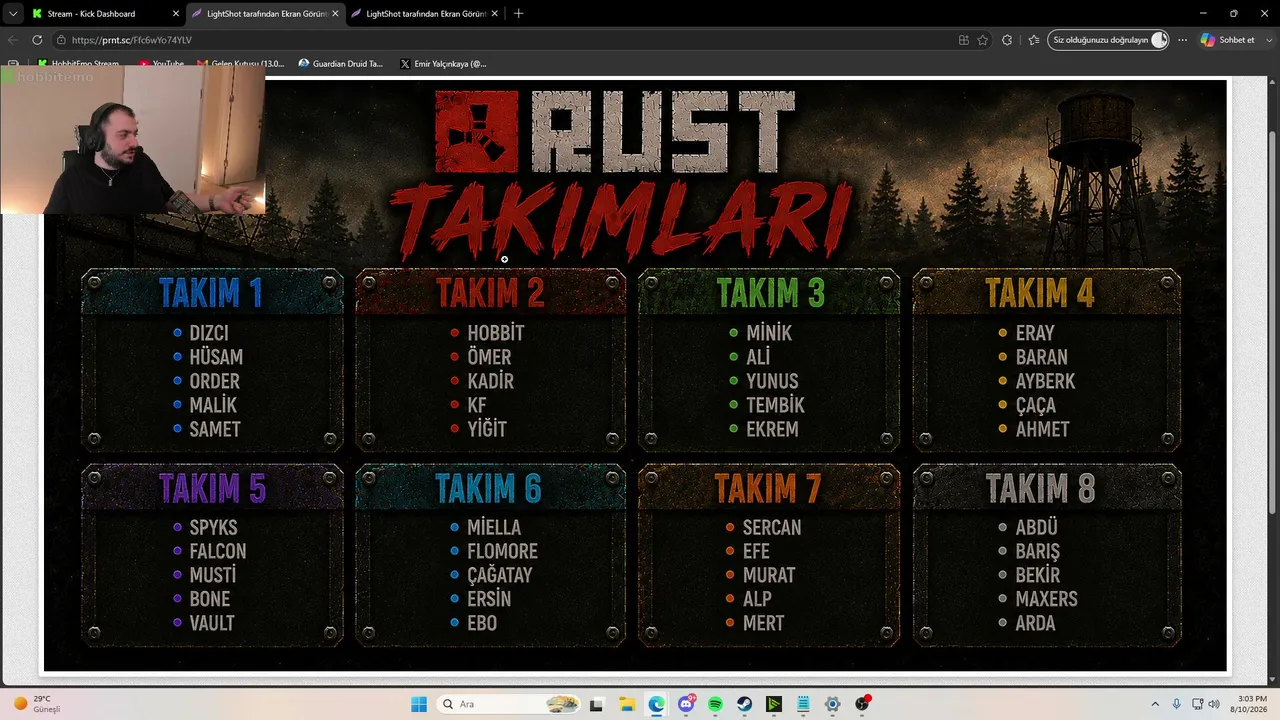Open the Emir Yalçınkaya X bookmark
The width and height of the screenshot is (1280, 720).
(x=443, y=64)
